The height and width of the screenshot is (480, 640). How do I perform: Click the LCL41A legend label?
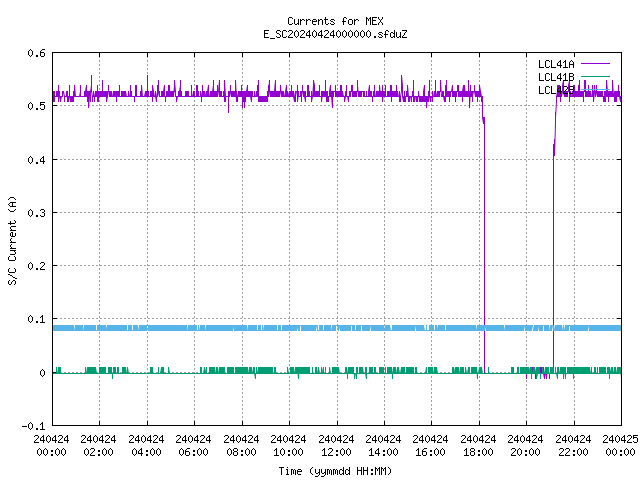click(556, 64)
